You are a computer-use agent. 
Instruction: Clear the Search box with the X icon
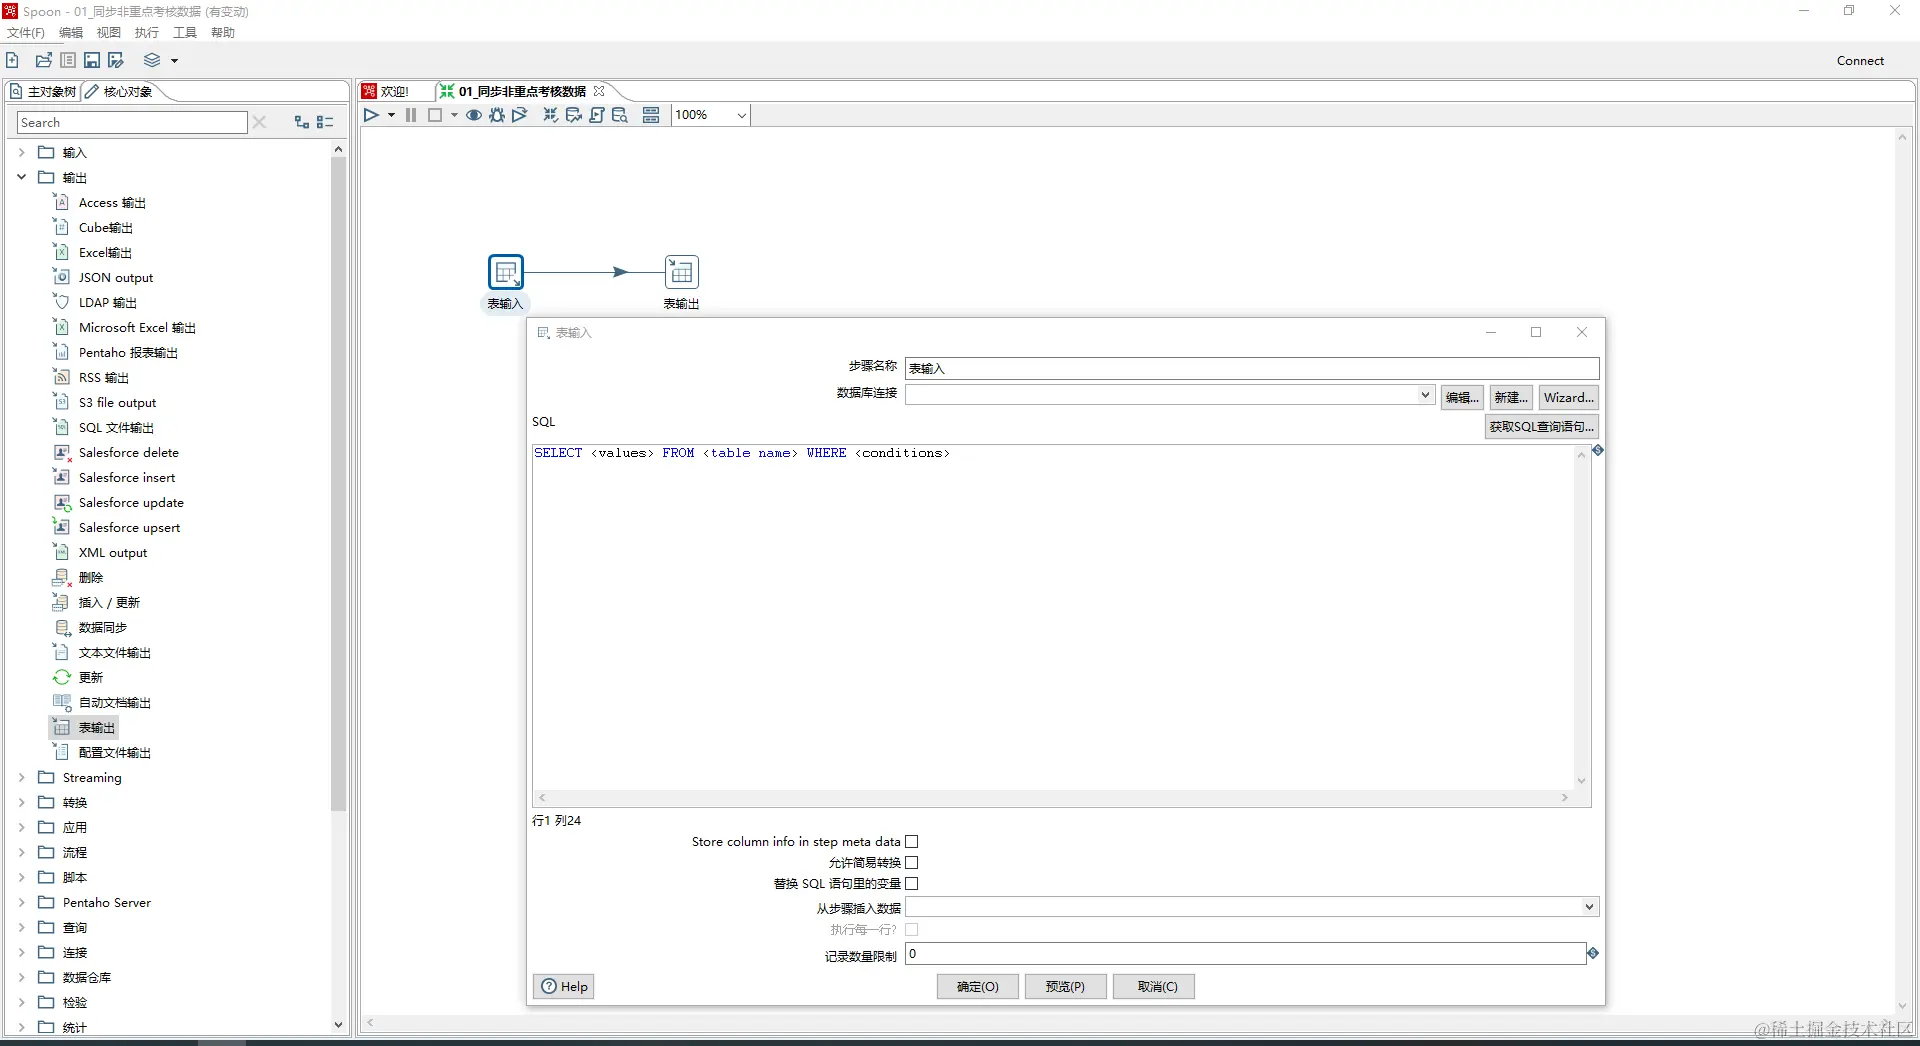pyautogui.click(x=260, y=122)
